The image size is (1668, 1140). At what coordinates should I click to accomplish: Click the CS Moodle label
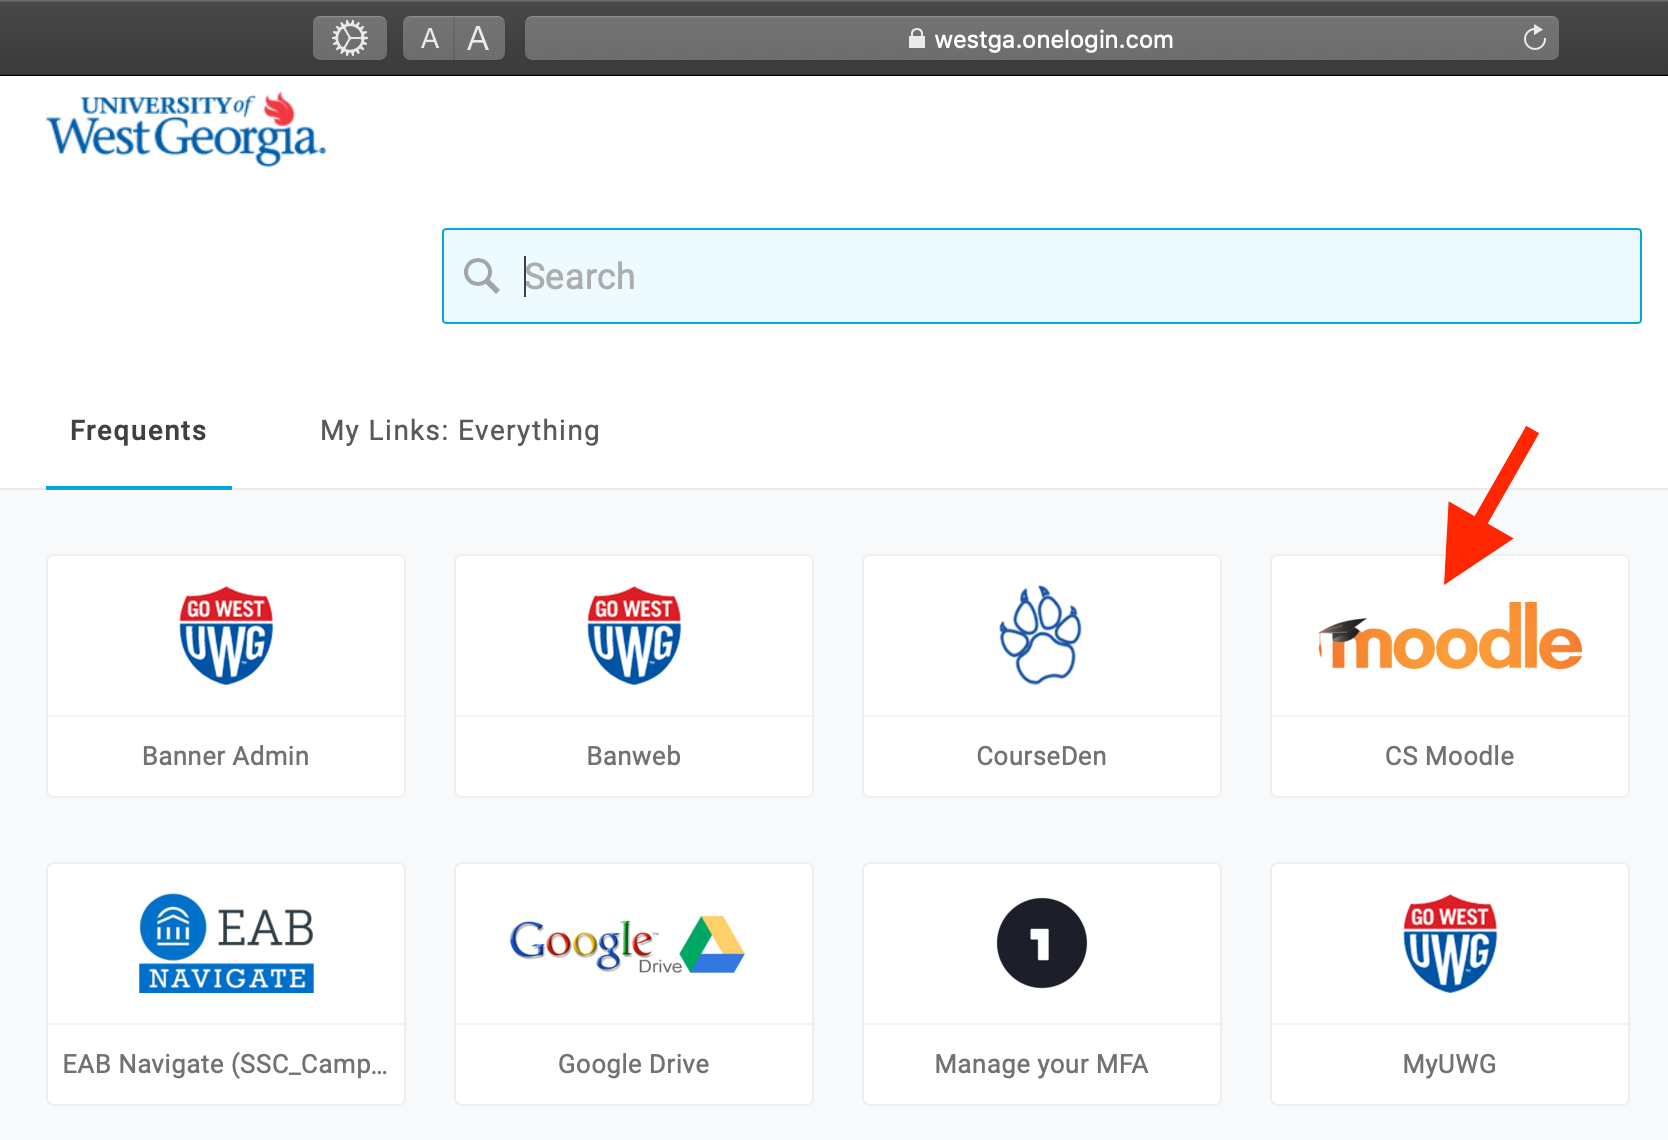(1450, 756)
